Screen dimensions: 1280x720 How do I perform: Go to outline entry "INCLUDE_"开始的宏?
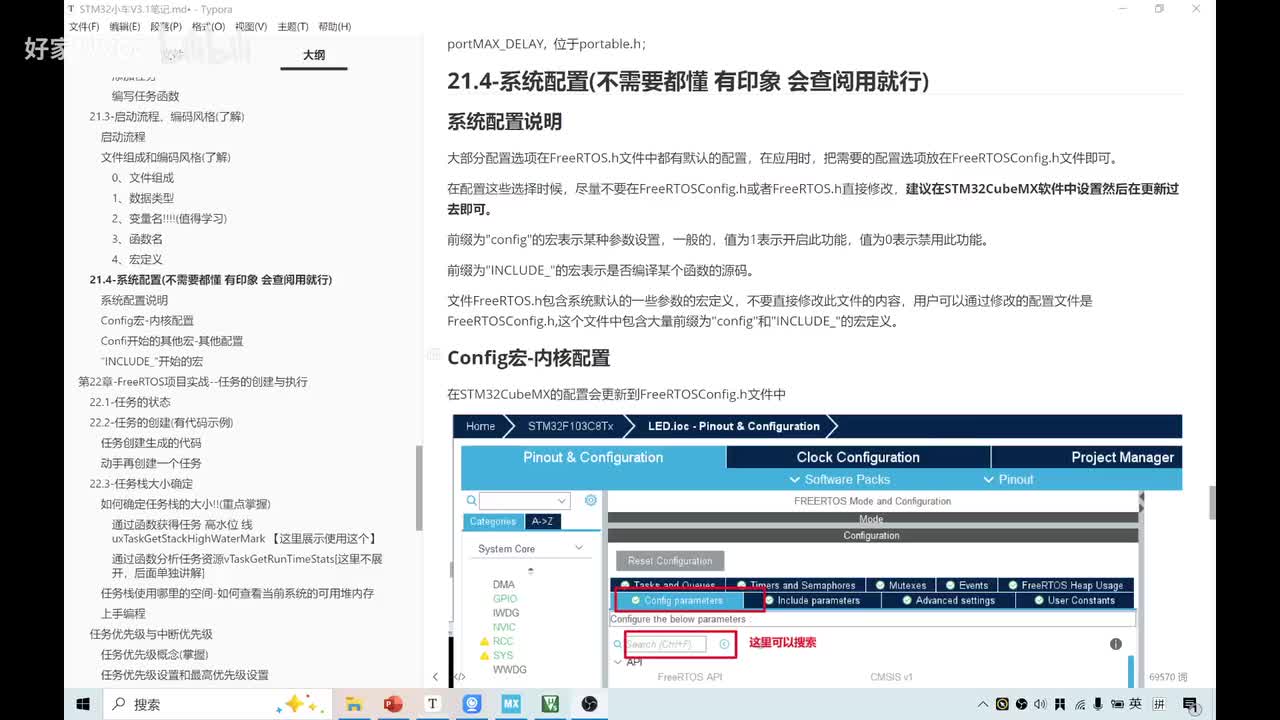click(x=151, y=361)
